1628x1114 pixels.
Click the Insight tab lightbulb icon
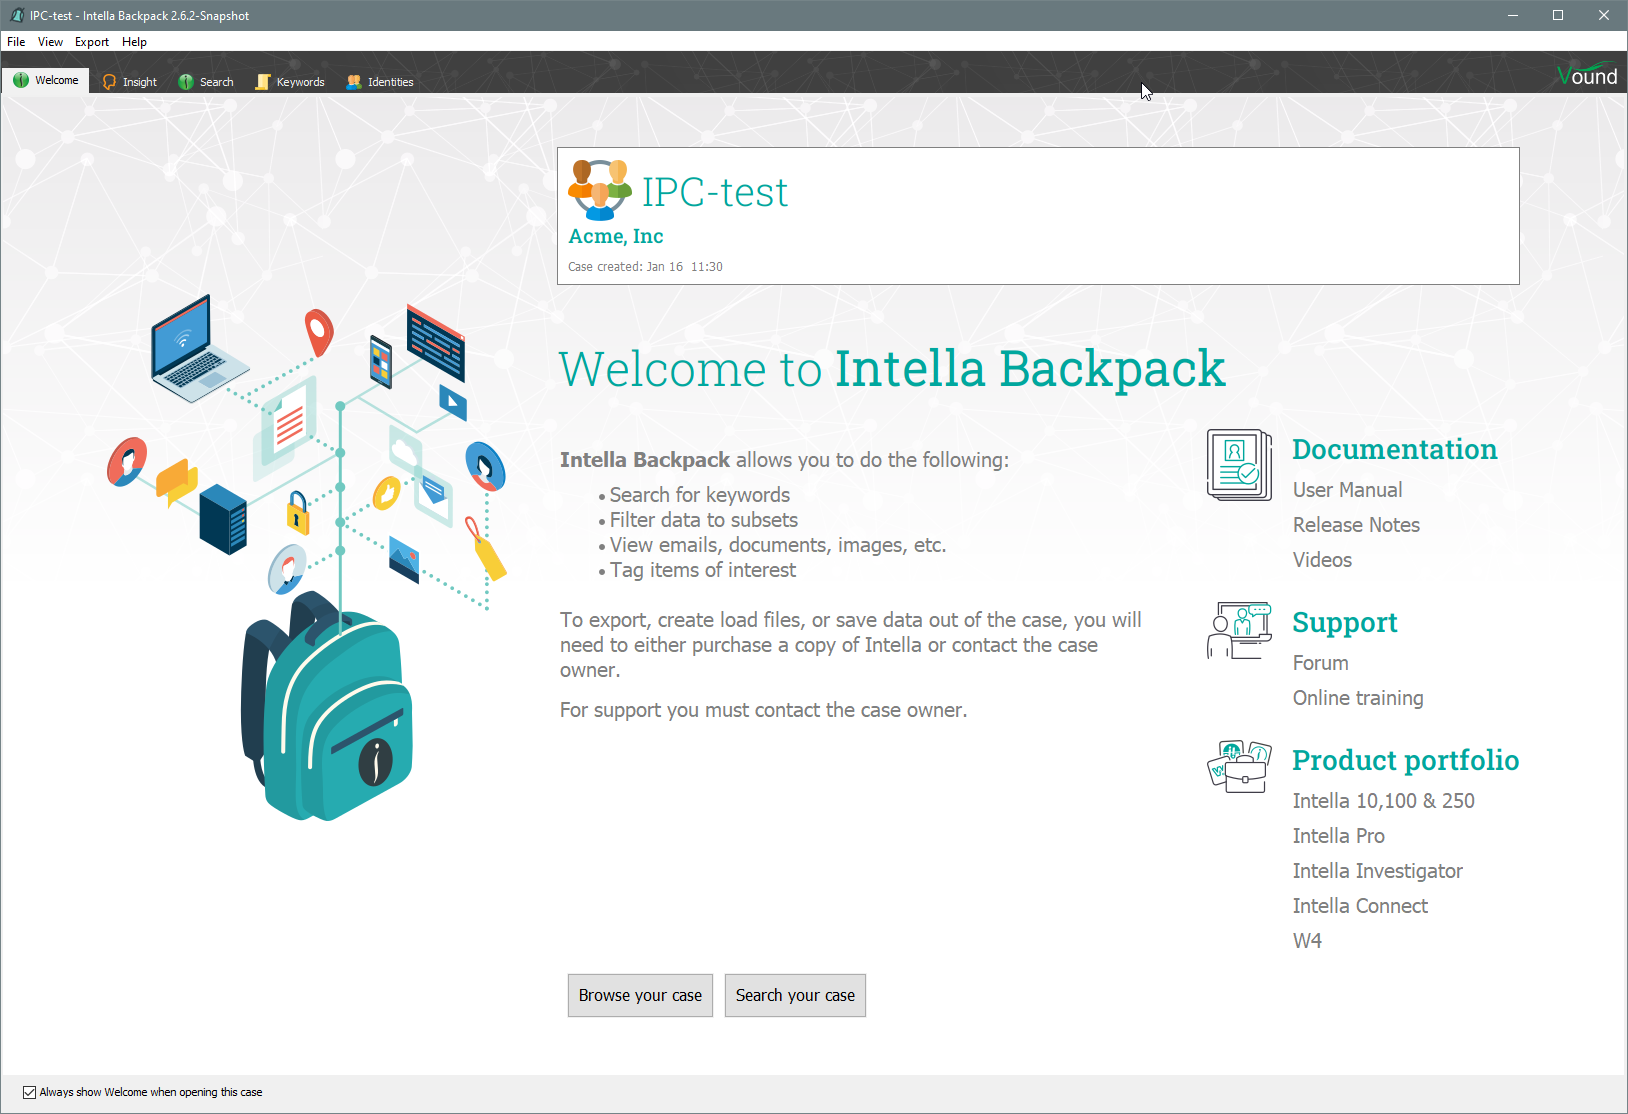click(x=109, y=82)
